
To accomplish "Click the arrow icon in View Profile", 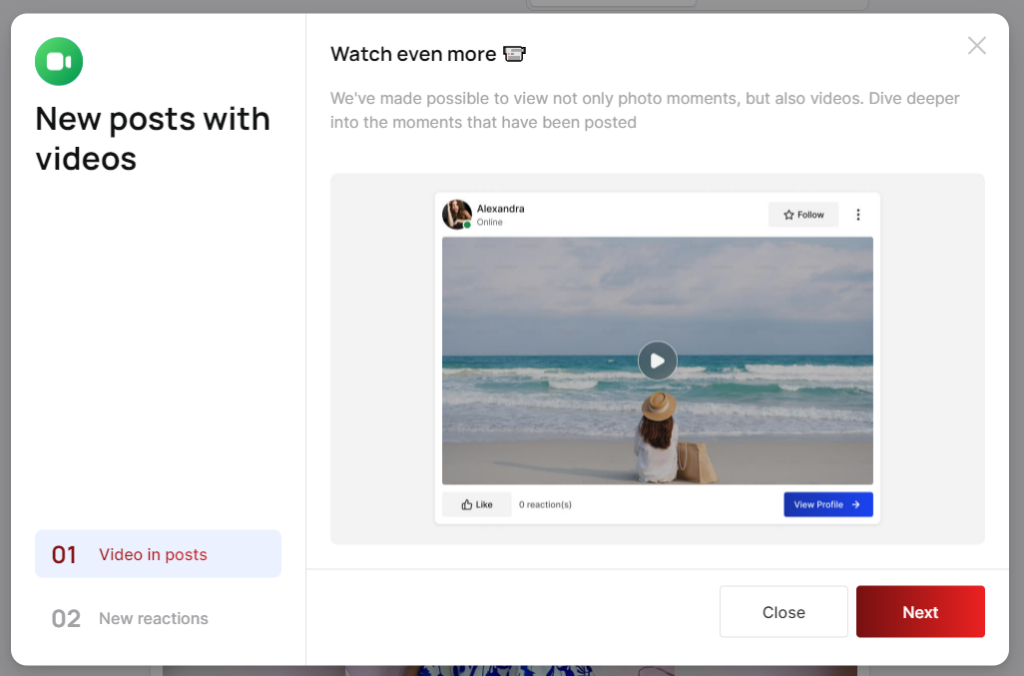I will tap(856, 505).
